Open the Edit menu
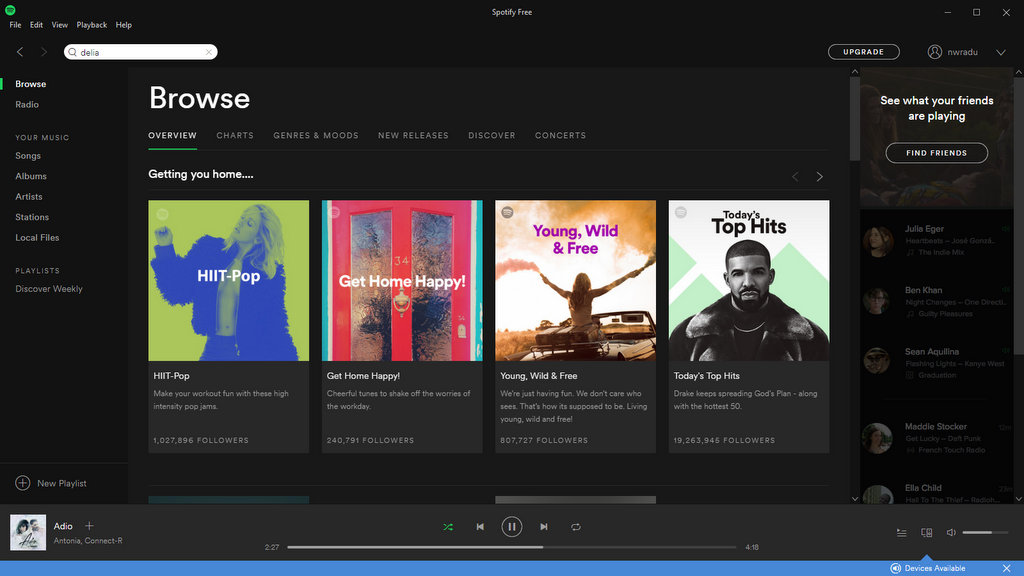Screen dimensions: 1024x576 pyautogui.click(x=37, y=25)
